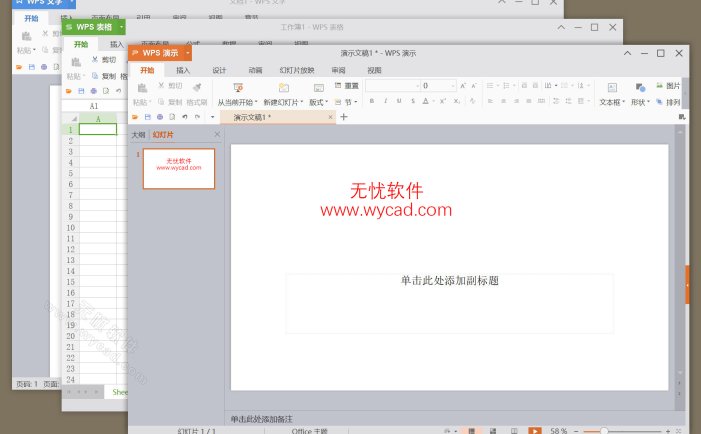Toggle Bold formatting in WPS 演示
The image size is (701, 434).
coord(372,101)
